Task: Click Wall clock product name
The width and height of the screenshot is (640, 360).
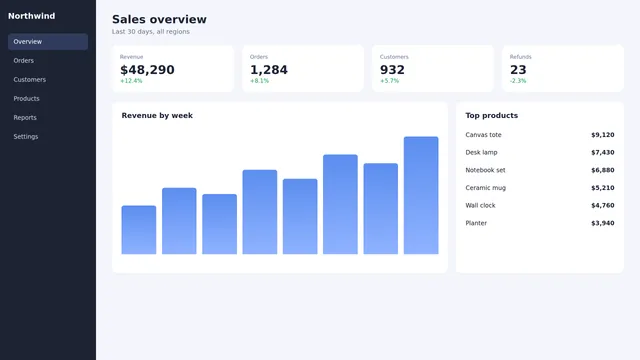Action: (x=480, y=205)
